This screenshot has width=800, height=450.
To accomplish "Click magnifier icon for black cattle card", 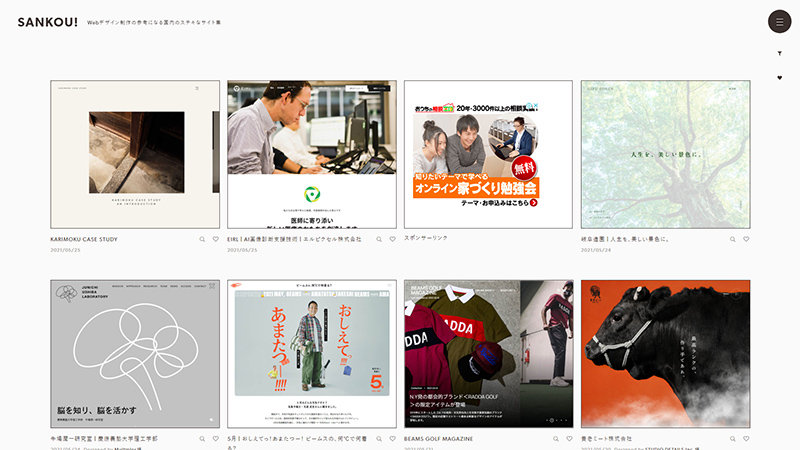I will tap(733, 438).
